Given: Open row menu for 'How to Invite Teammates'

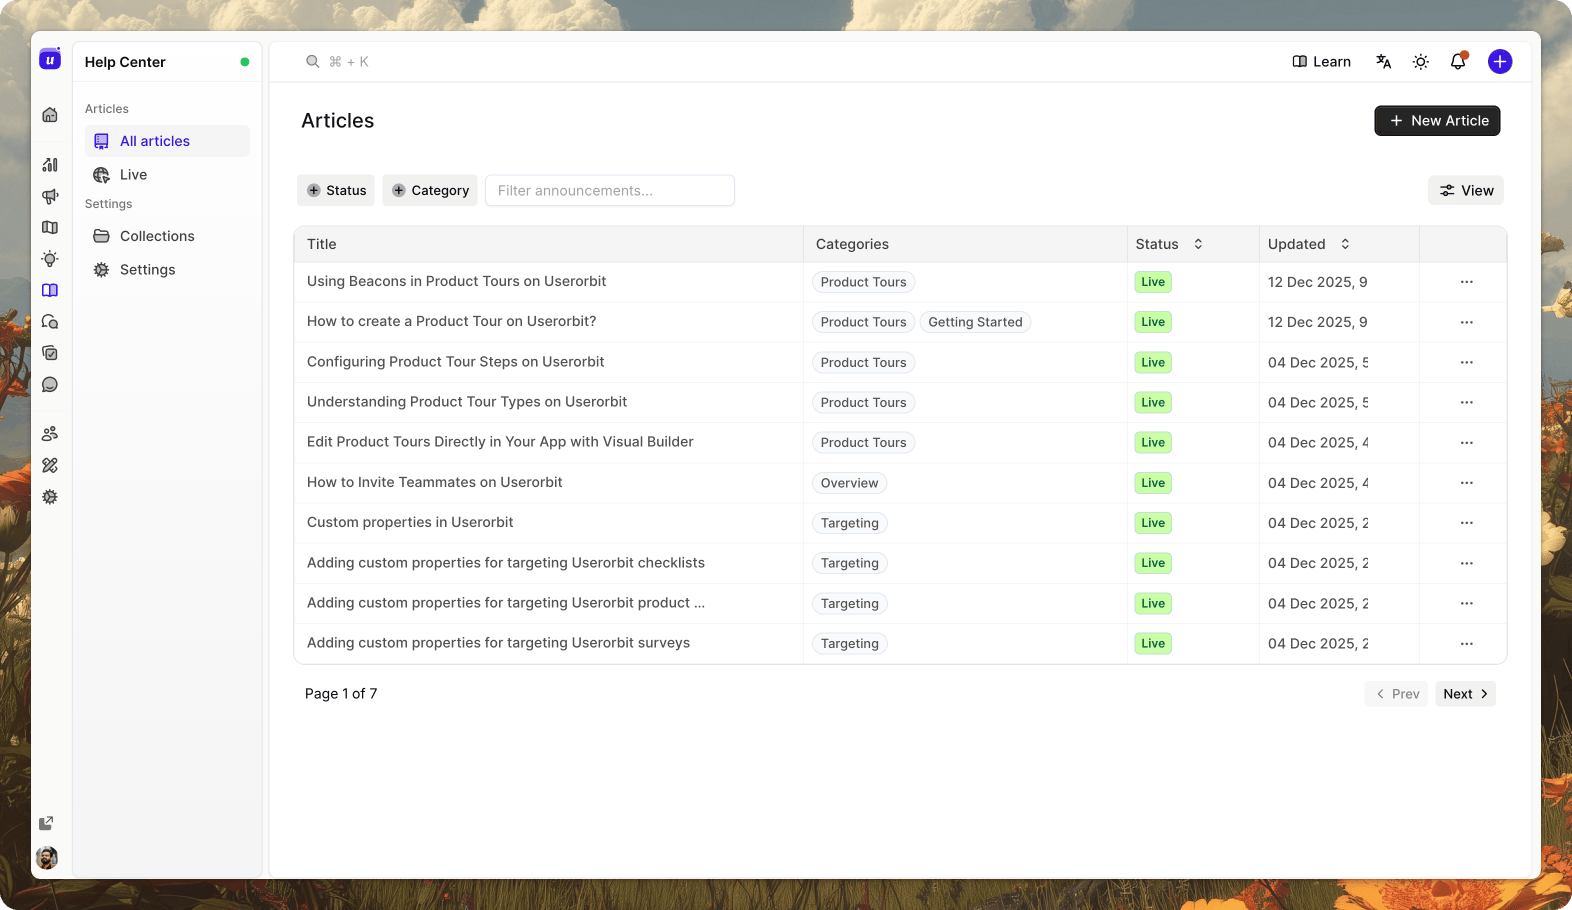Looking at the screenshot, I should click(1466, 483).
